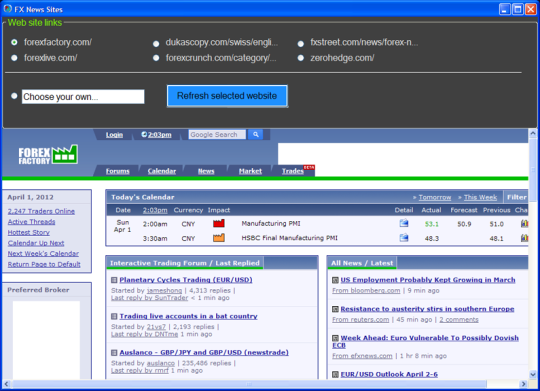This screenshot has width=540, height=391.
Task: Open detail folder icon for HSBC Final Manufacturing PMI
Action: pos(404,238)
